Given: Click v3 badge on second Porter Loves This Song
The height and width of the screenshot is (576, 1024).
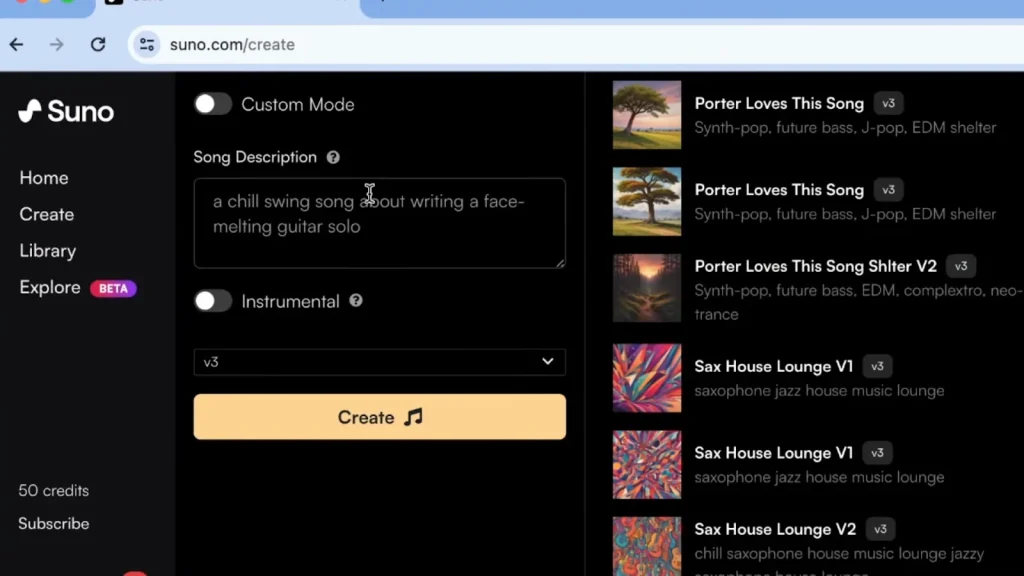Looking at the screenshot, I should [x=888, y=190].
